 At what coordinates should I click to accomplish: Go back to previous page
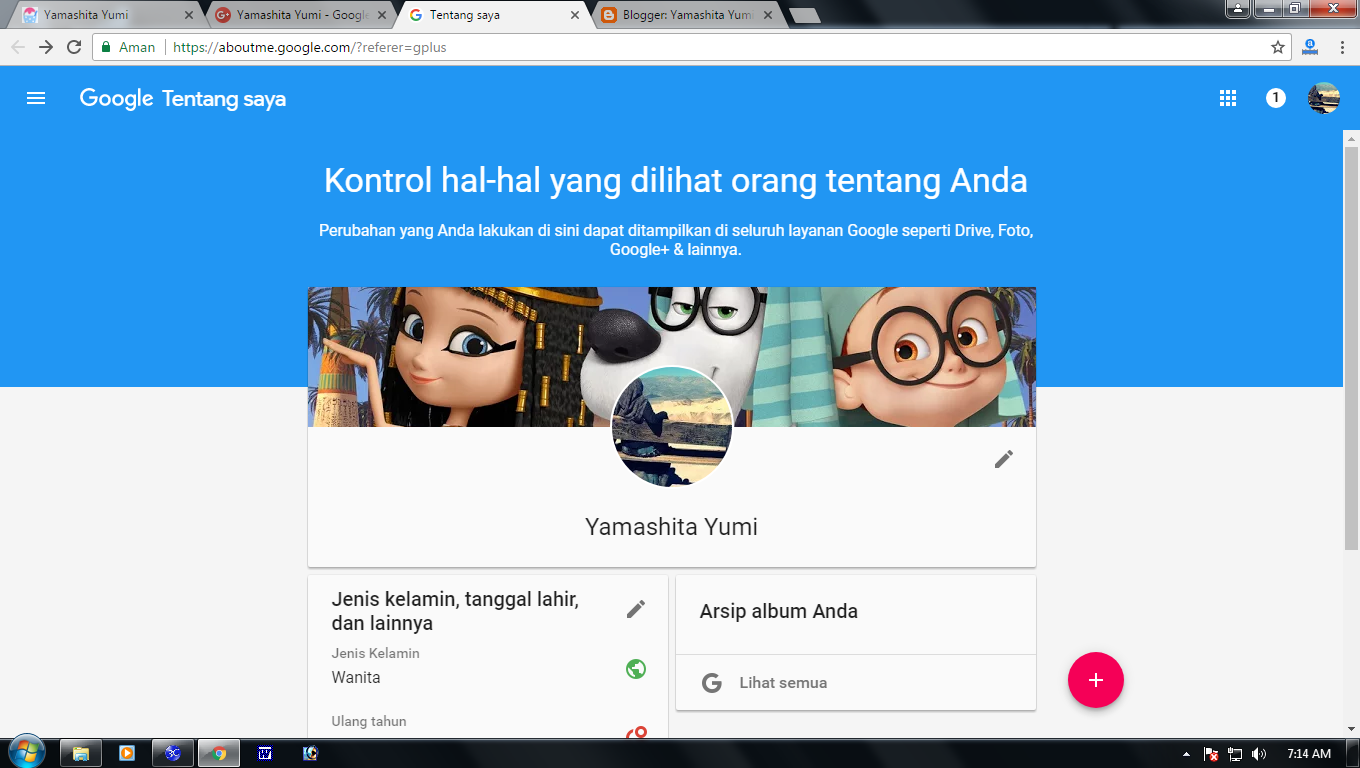coord(18,47)
